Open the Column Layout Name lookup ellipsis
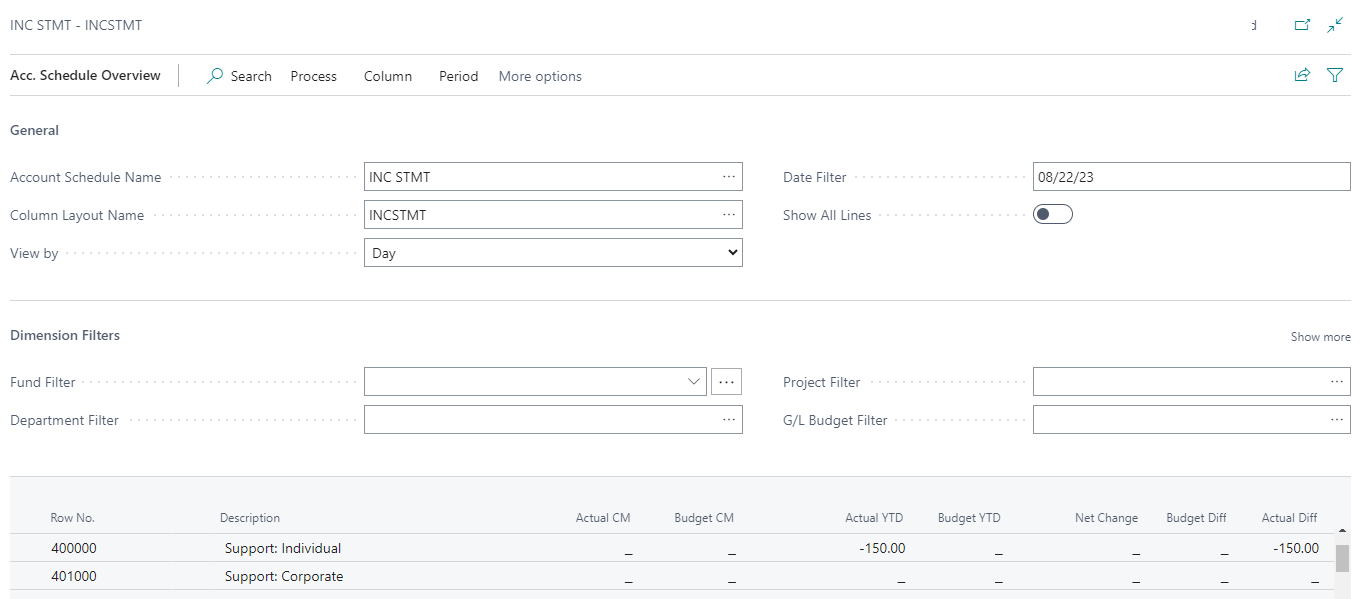The width and height of the screenshot is (1364, 599). click(729, 214)
